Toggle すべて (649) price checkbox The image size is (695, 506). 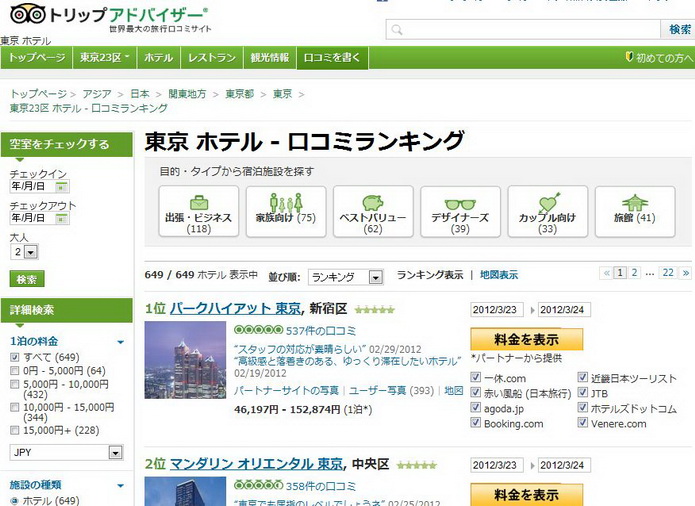[15, 357]
